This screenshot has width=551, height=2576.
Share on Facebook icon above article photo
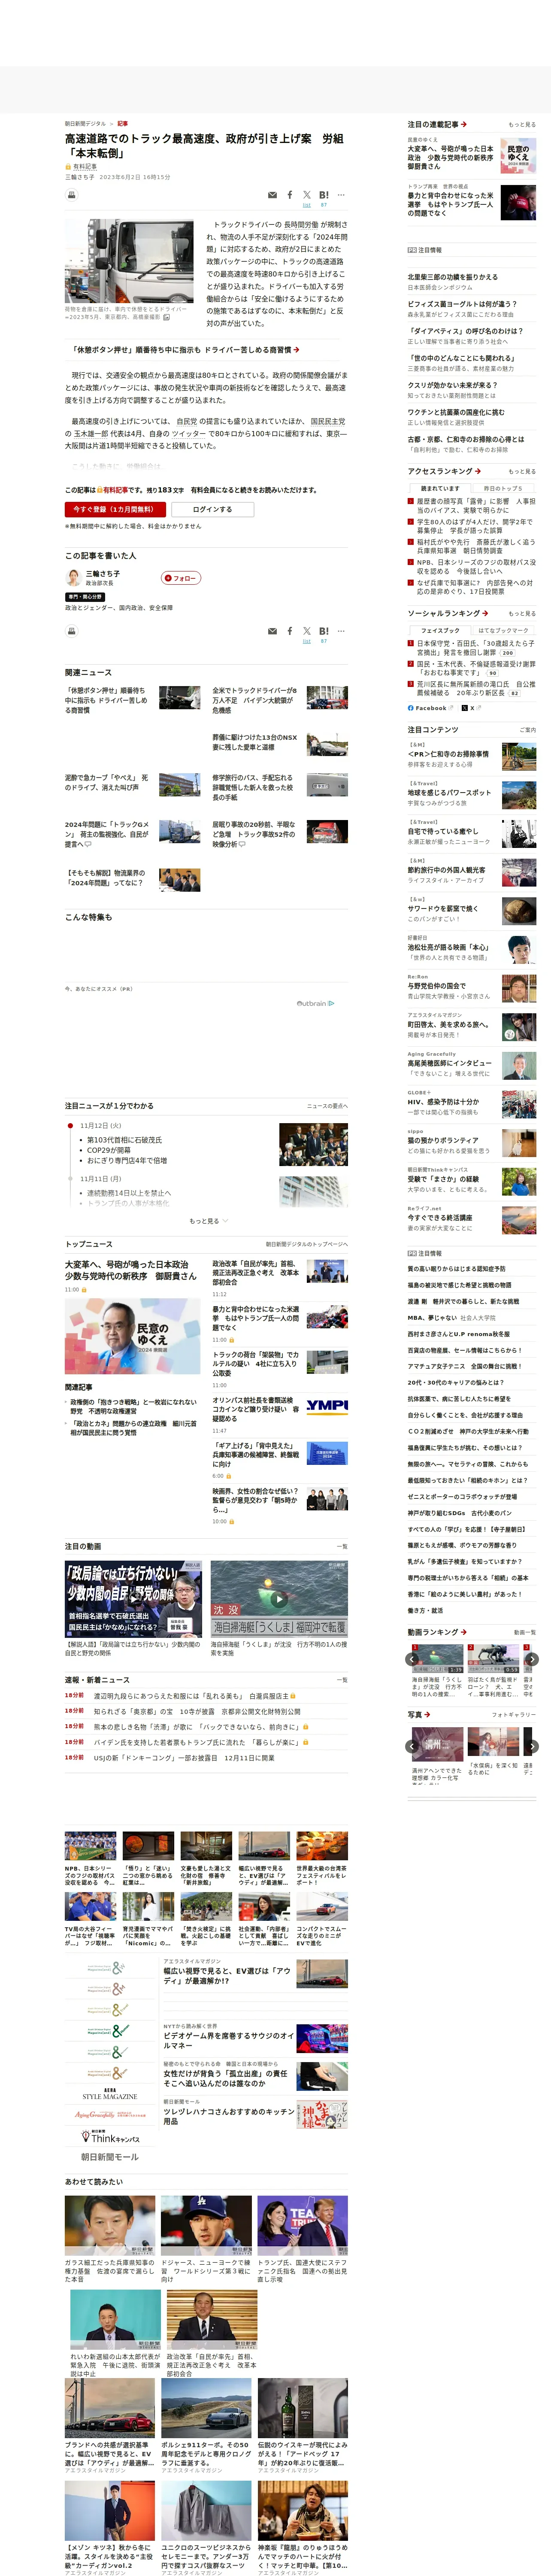pyautogui.click(x=290, y=195)
